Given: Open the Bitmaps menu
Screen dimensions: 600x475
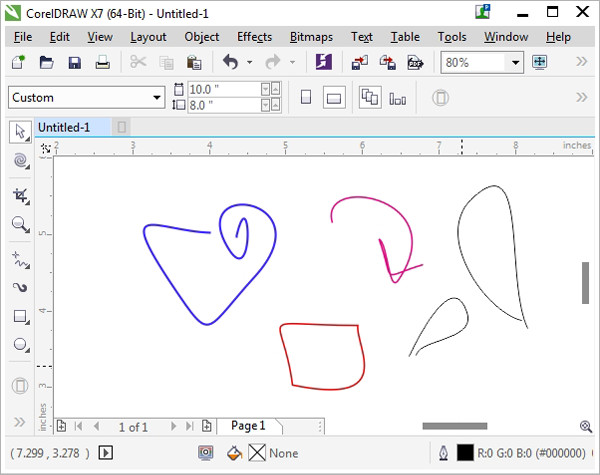Looking at the screenshot, I should pos(311,37).
